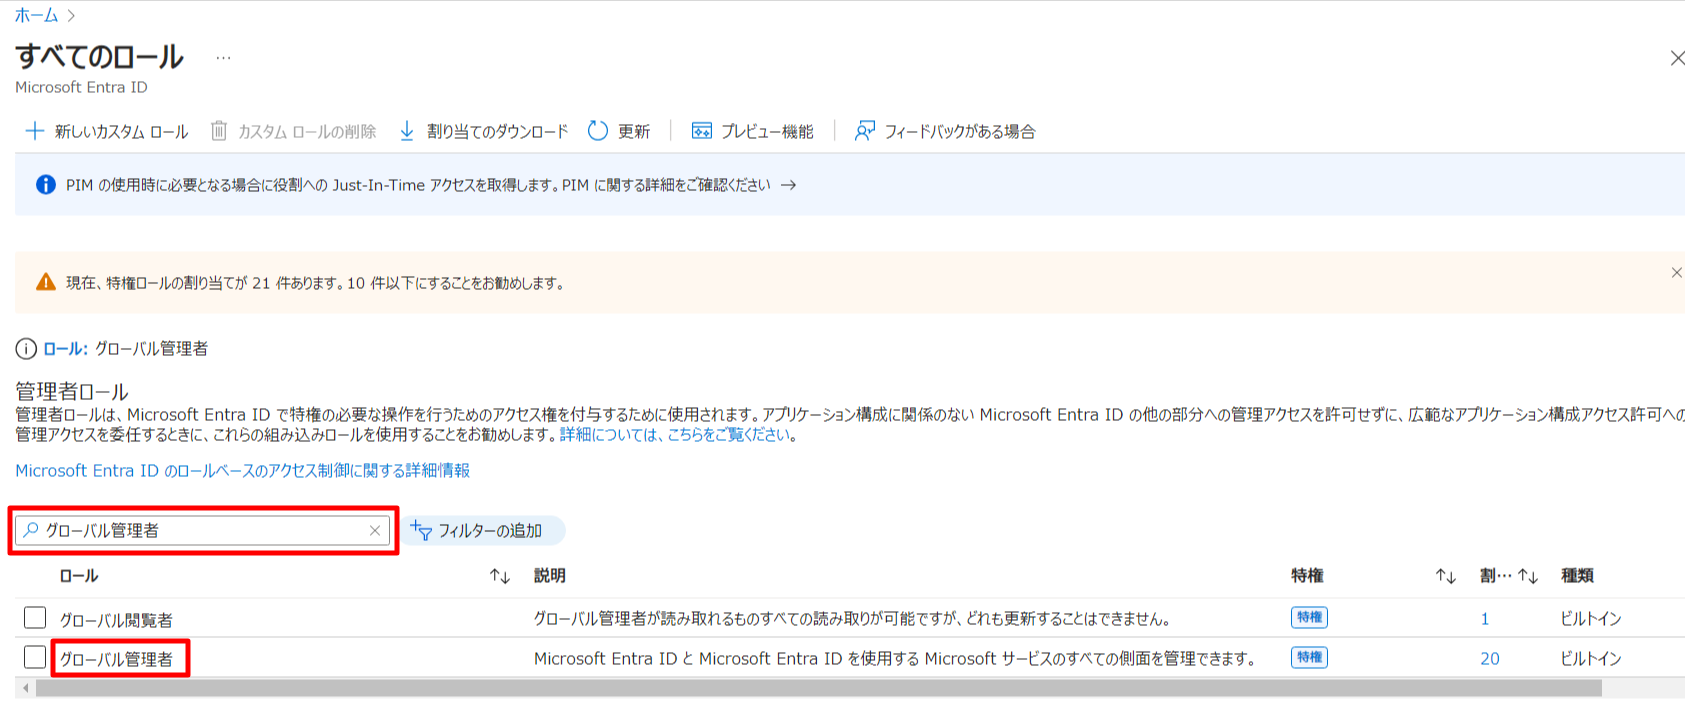The height and width of the screenshot is (715, 1685).
Task: Click the search magnifier icon
Action: tap(31, 530)
